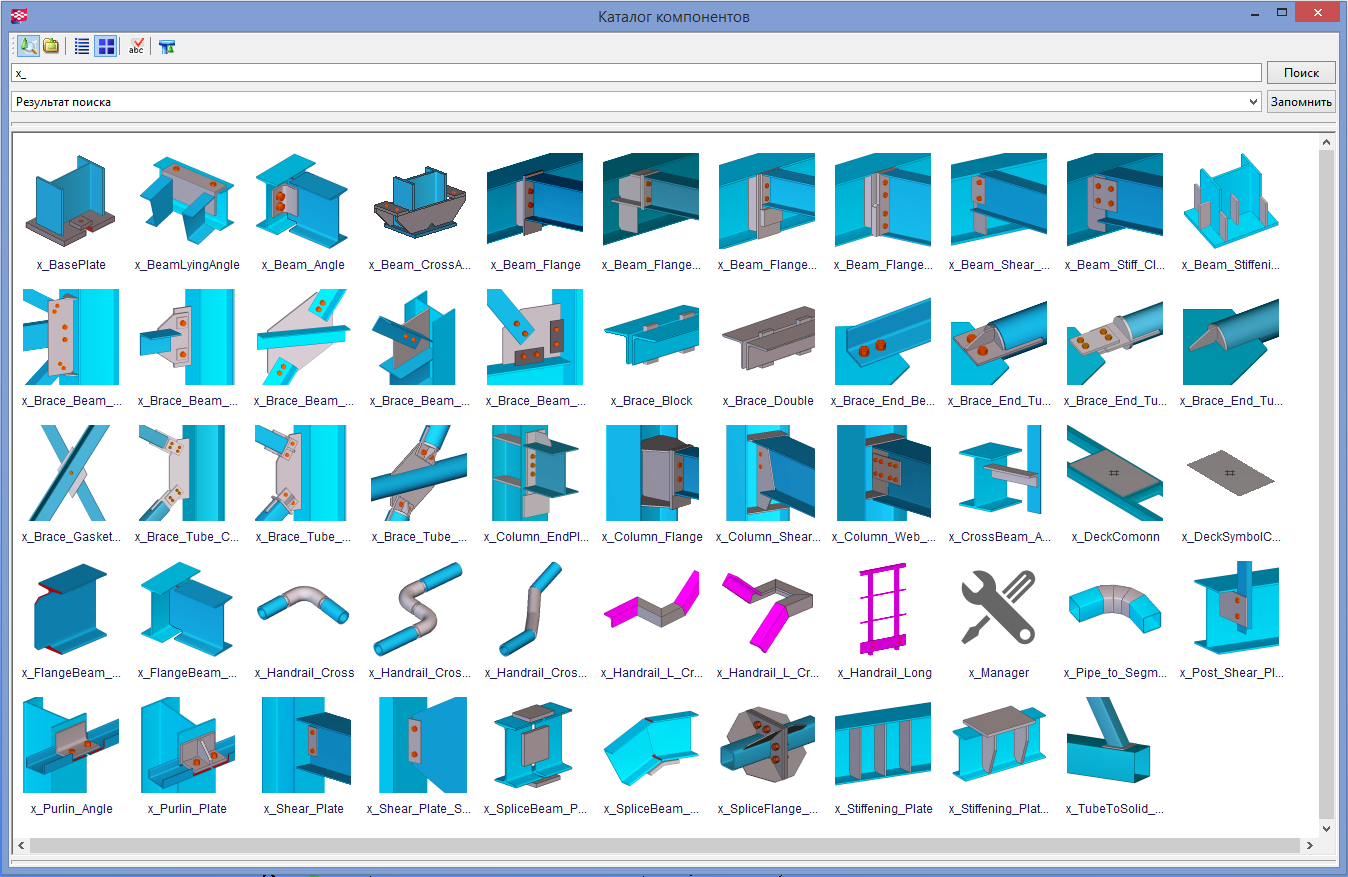This screenshot has height=877, width=1348.
Task: Toggle the thumbnails grid view
Action: [x=106, y=46]
